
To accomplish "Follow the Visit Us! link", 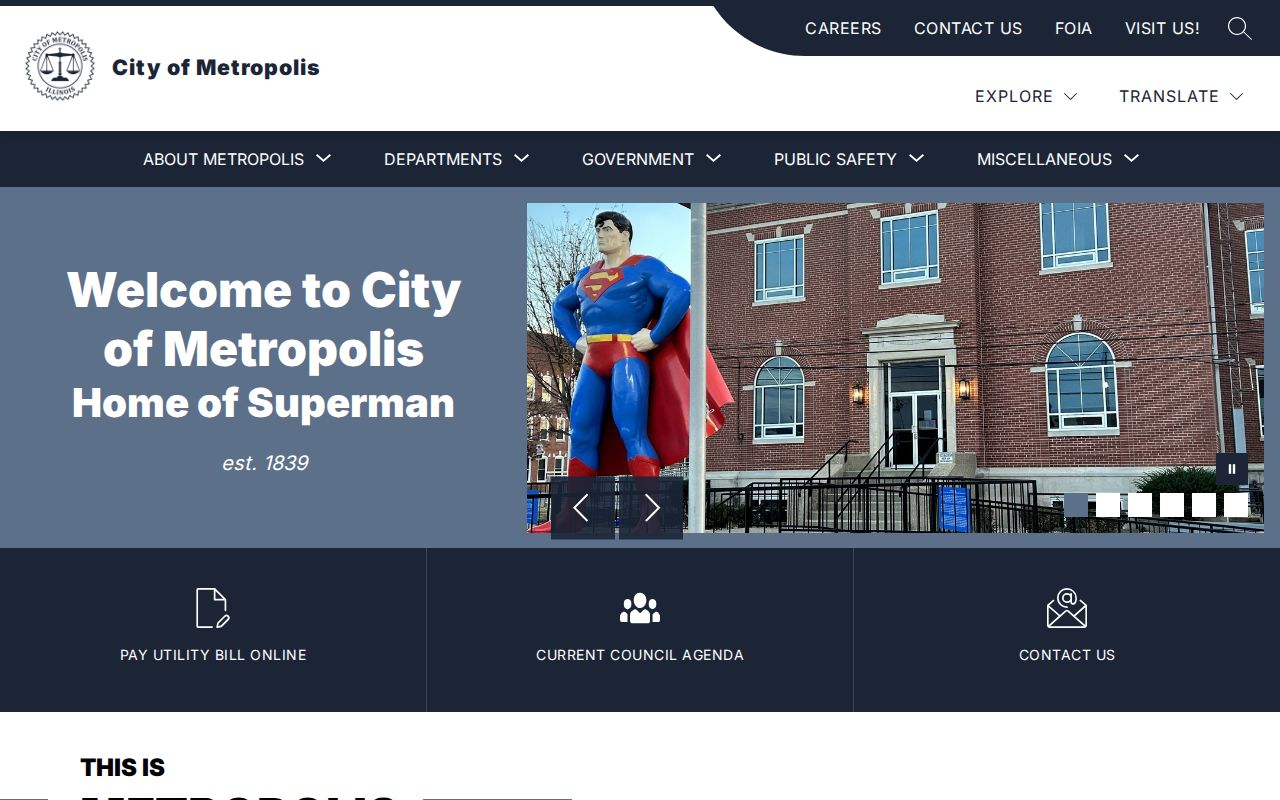I will [x=1162, y=28].
